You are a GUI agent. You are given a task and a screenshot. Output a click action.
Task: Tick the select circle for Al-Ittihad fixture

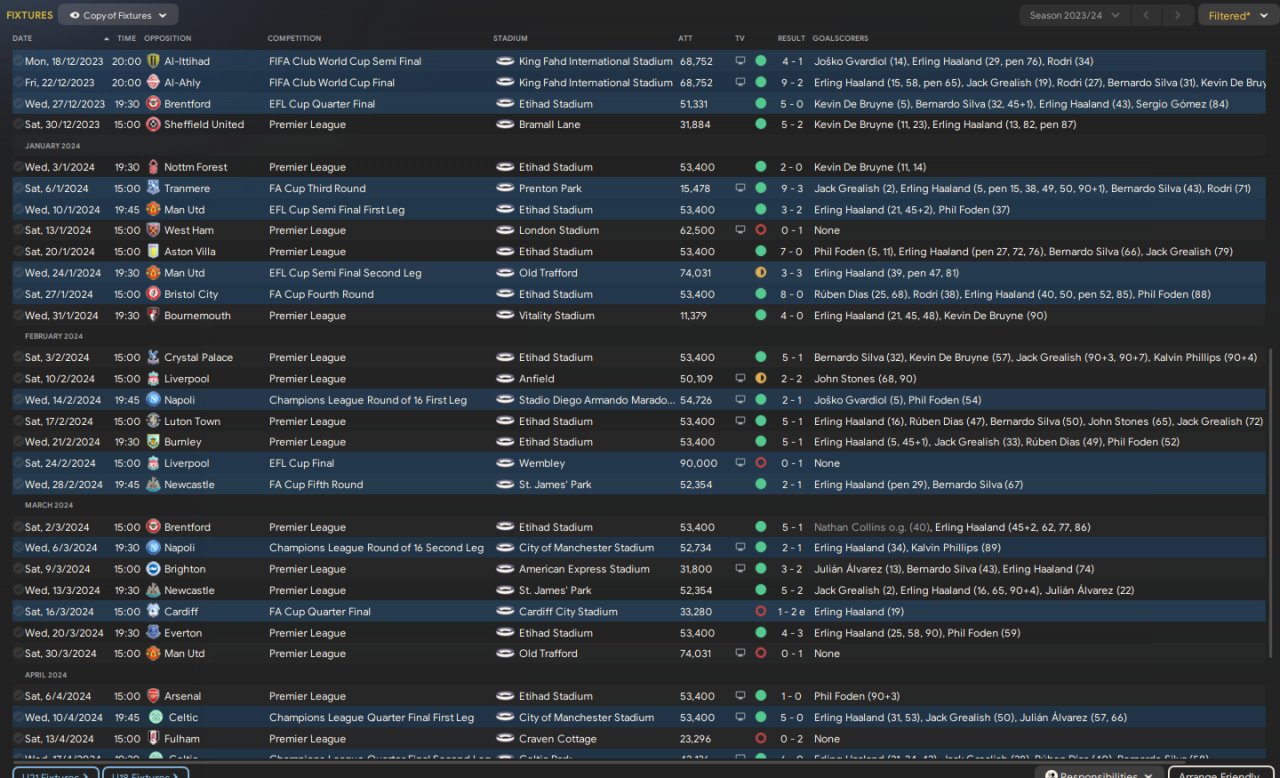[x=18, y=61]
